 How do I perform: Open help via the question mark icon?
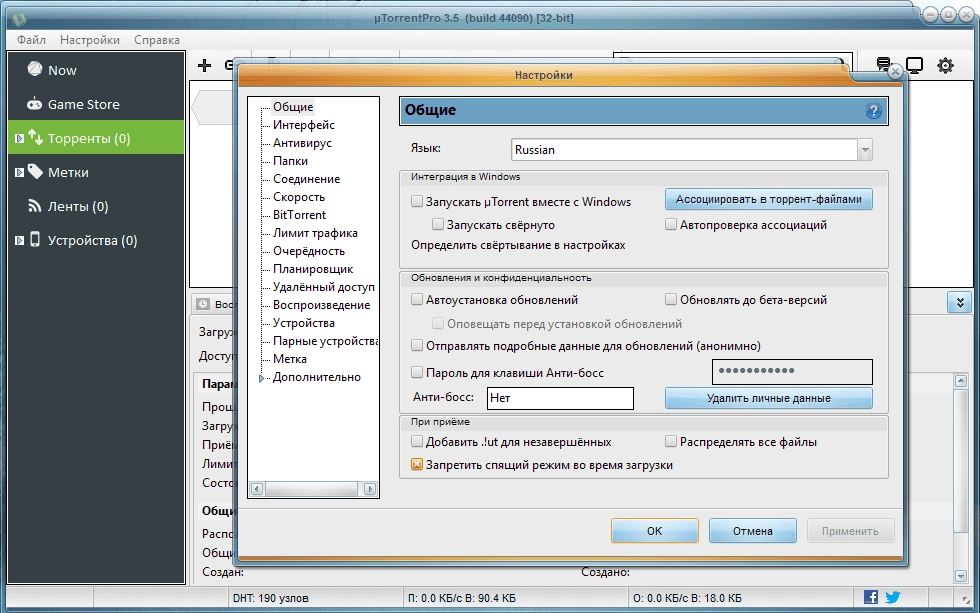[873, 111]
